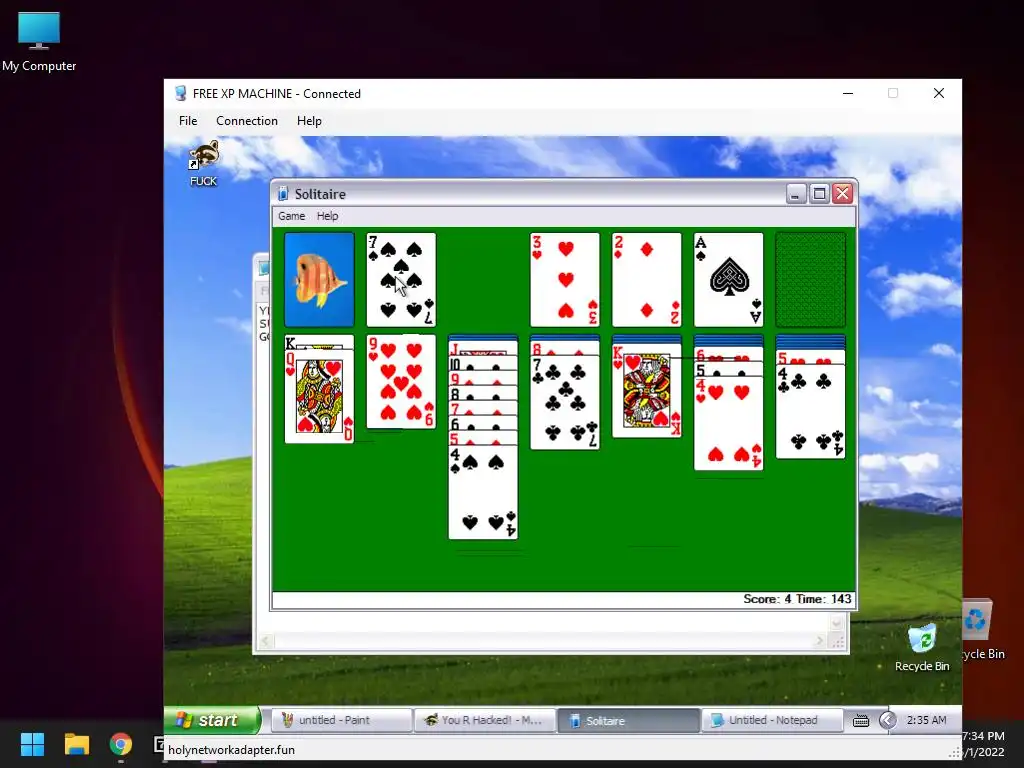Select the 9 of hearts card

(401, 381)
